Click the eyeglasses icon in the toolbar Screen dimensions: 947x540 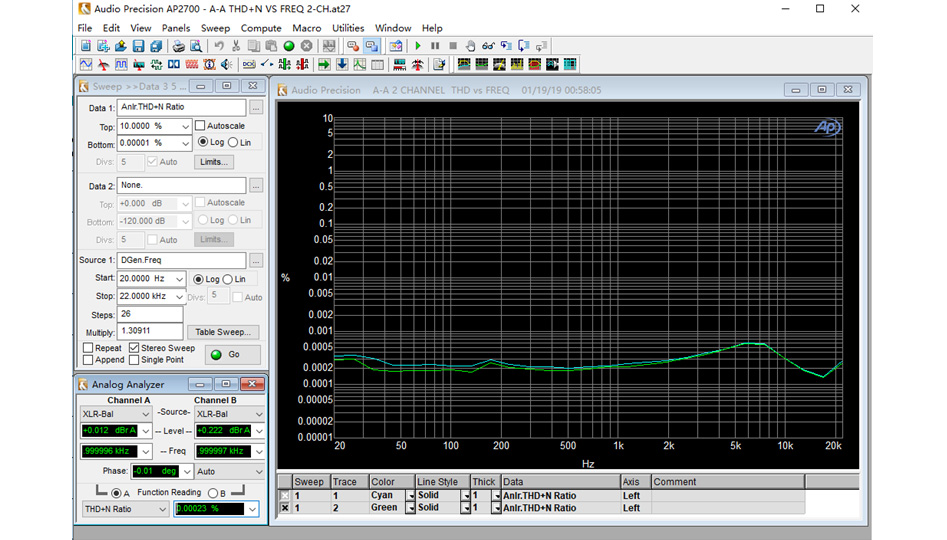[x=488, y=46]
